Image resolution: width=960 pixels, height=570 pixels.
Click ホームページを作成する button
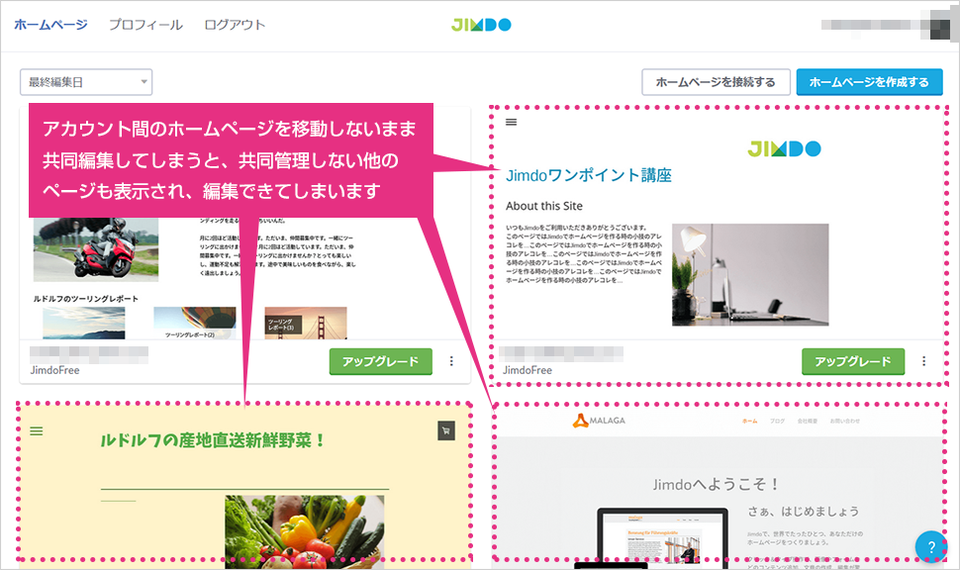(x=869, y=82)
